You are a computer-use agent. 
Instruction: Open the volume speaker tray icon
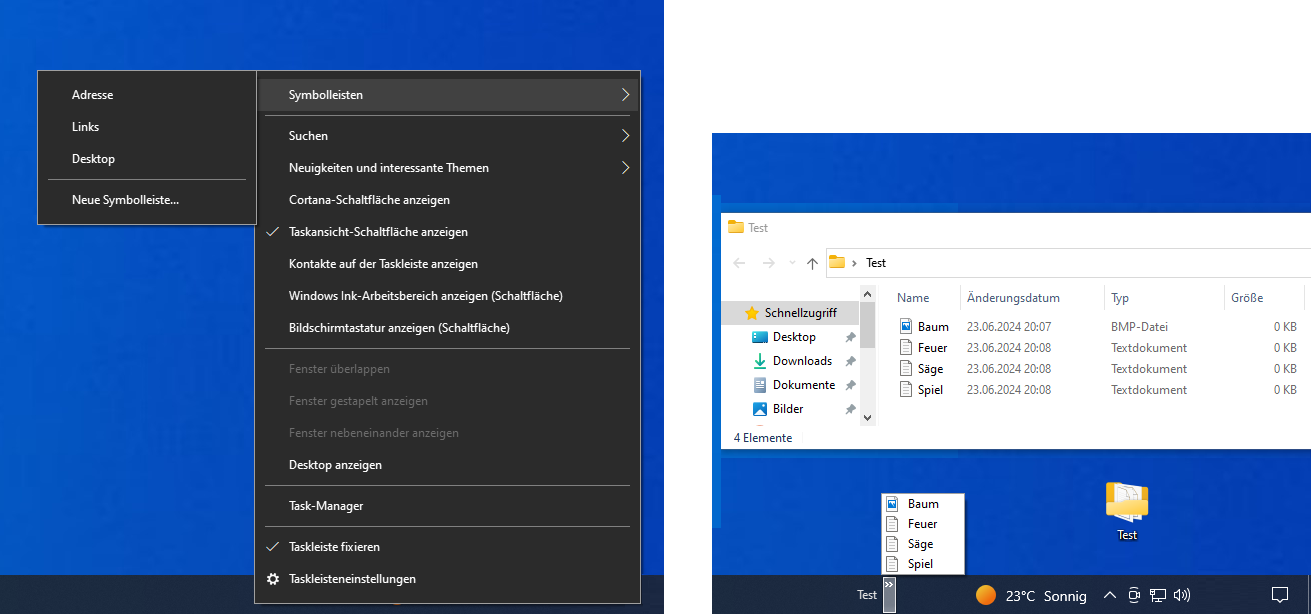point(1182,595)
